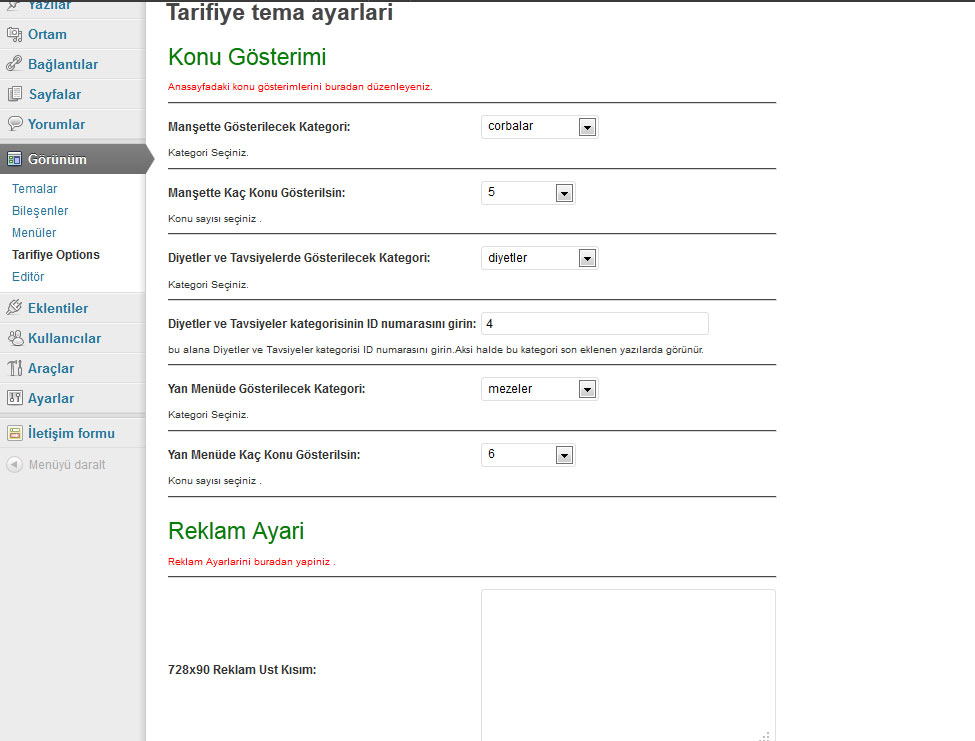Open the Sayfalar menu
Image resolution: width=975 pixels, height=741 pixels.
(x=55, y=94)
